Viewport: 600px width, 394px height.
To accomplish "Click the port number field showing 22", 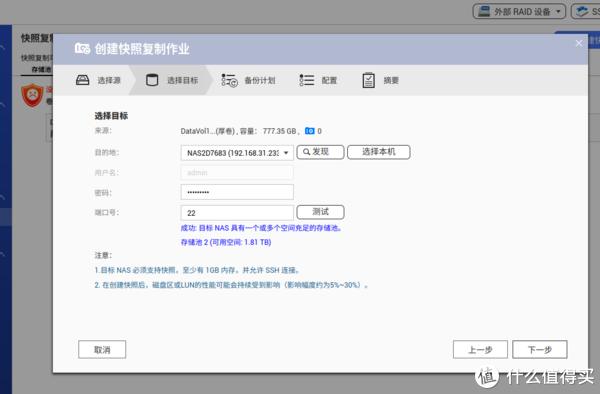I will pos(237,213).
